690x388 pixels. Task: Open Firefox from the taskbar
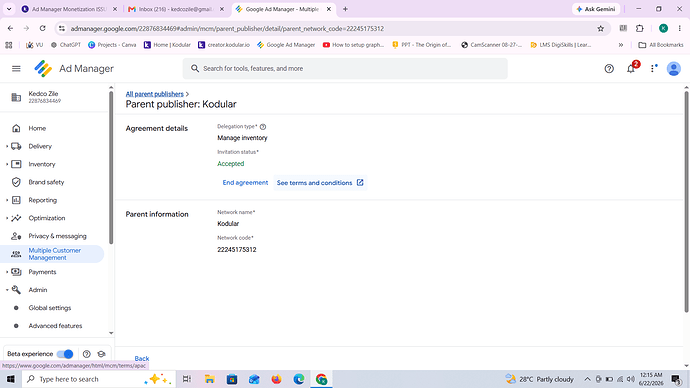point(276,379)
